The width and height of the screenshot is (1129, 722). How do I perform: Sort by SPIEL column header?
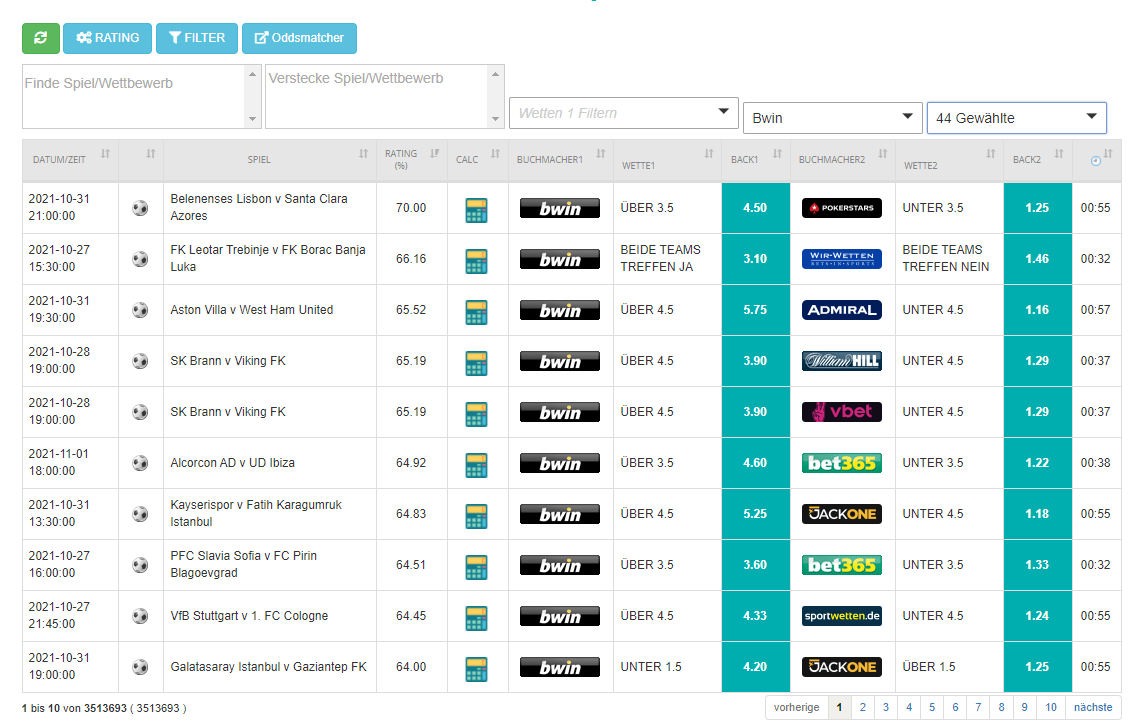pos(270,160)
